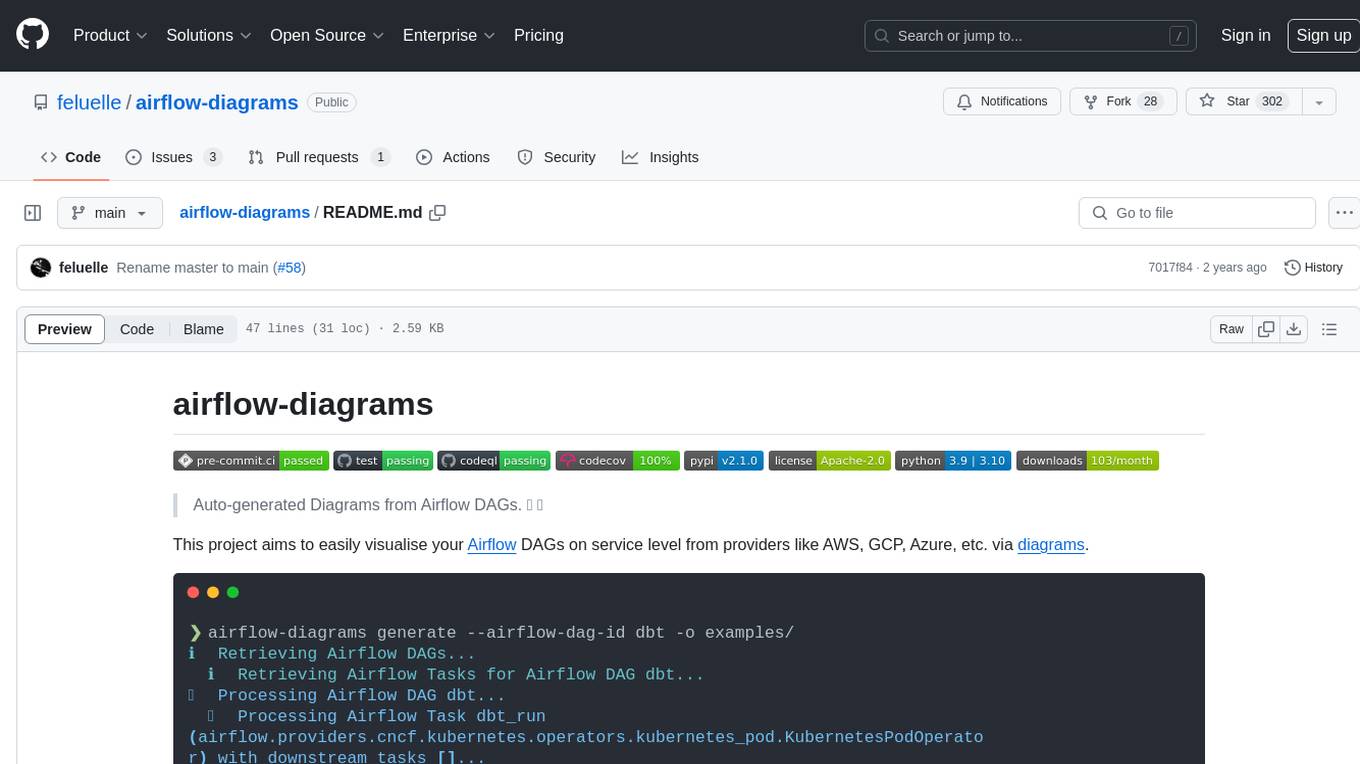View the file History

1313,268
